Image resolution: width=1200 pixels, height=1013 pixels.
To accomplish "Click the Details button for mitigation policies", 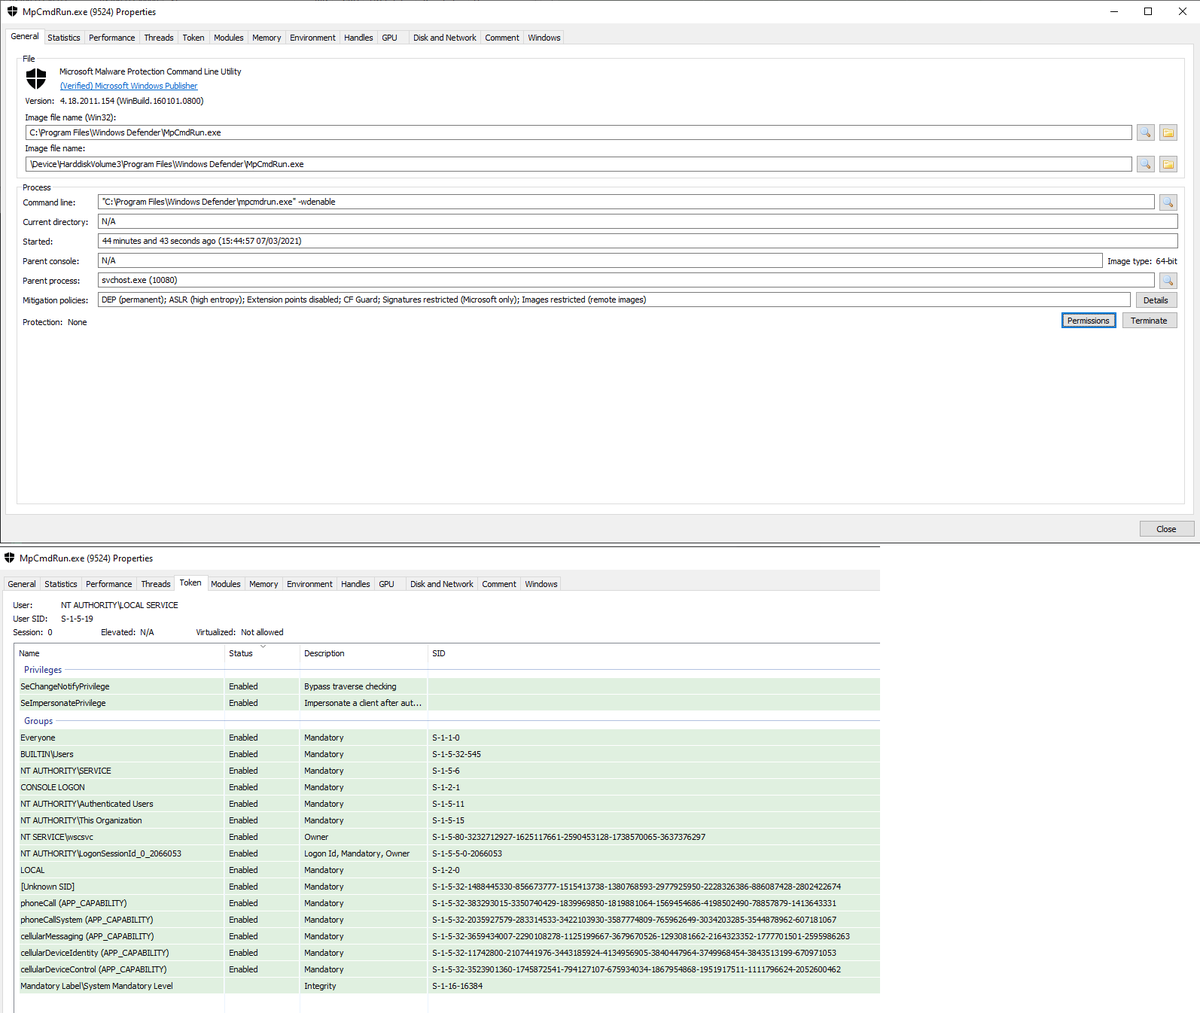I will pyautogui.click(x=1155, y=300).
